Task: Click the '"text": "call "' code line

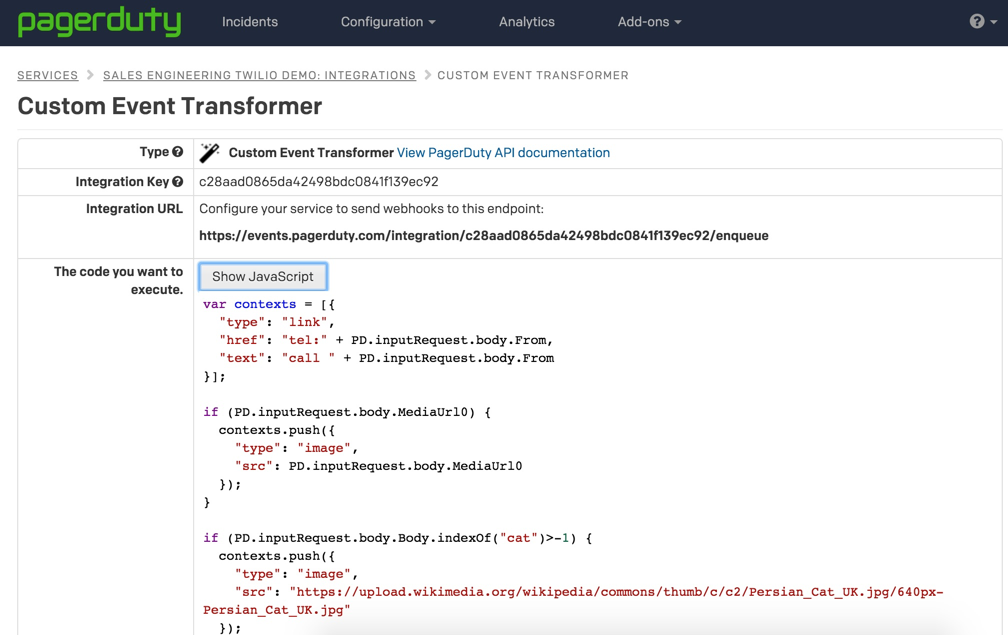Action: (386, 358)
